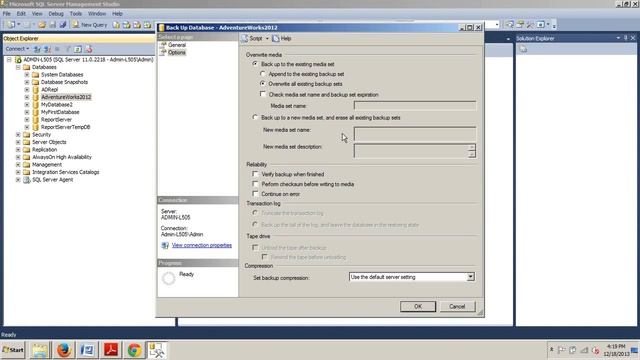Expand System Databases node
The height and width of the screenshot is (360, 640).
tap(27, 75)
